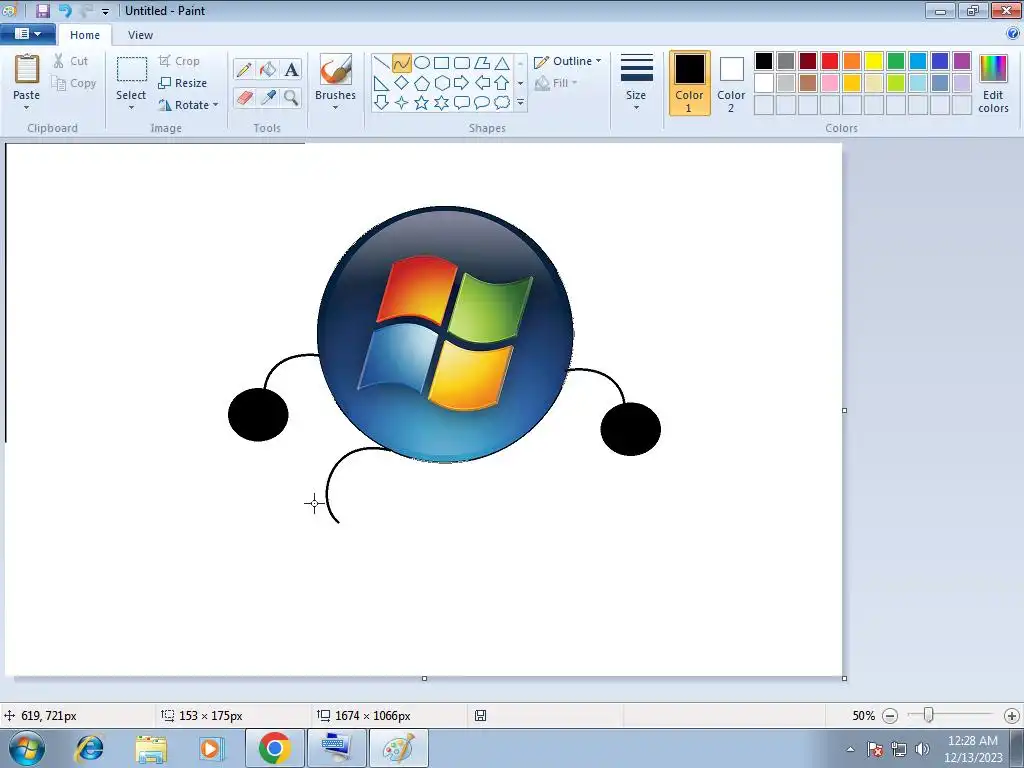The height and width of the screenshot is (768, 1024).
Task: Choose the Left arrow shape
Action: point(482,83)
